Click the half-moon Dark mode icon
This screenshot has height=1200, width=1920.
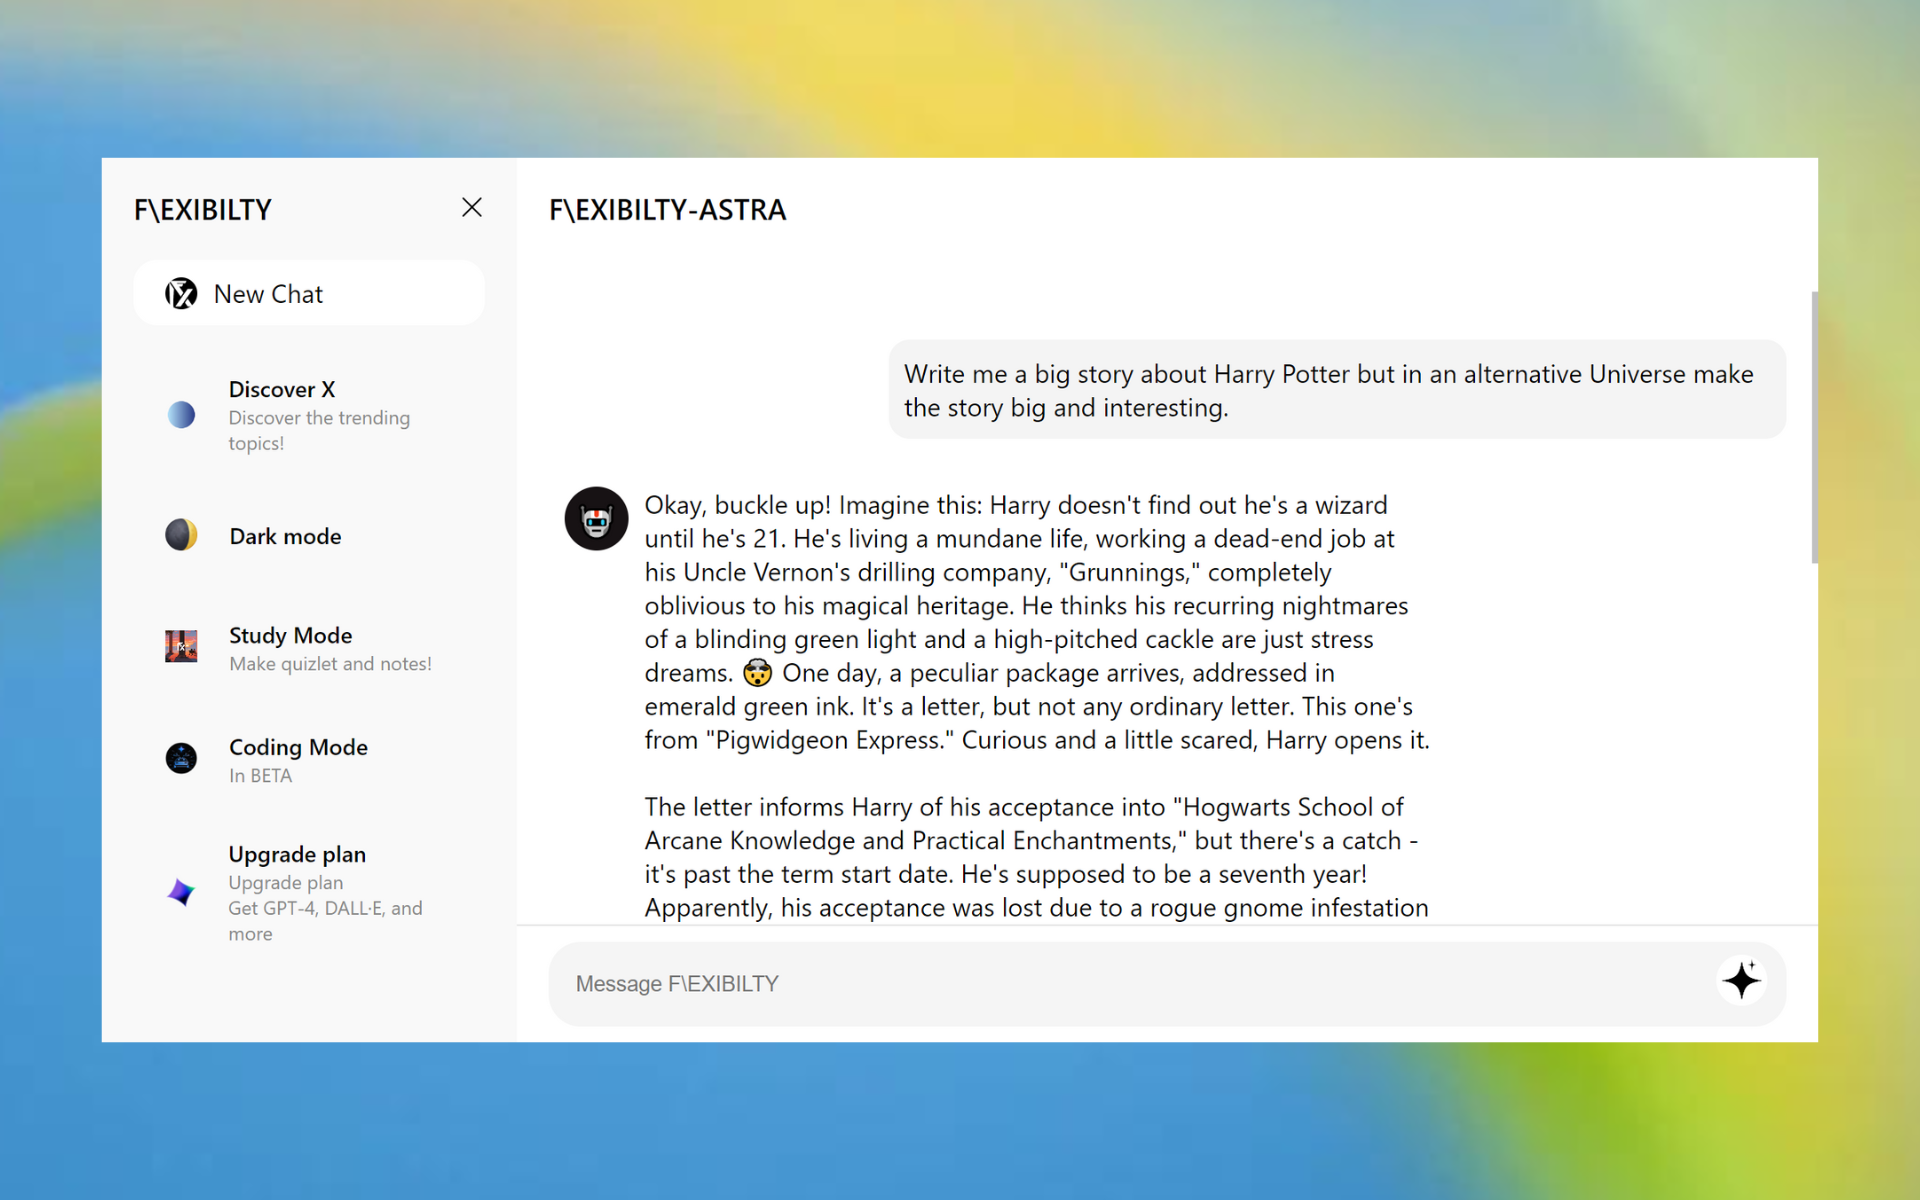tap(181, 535)
